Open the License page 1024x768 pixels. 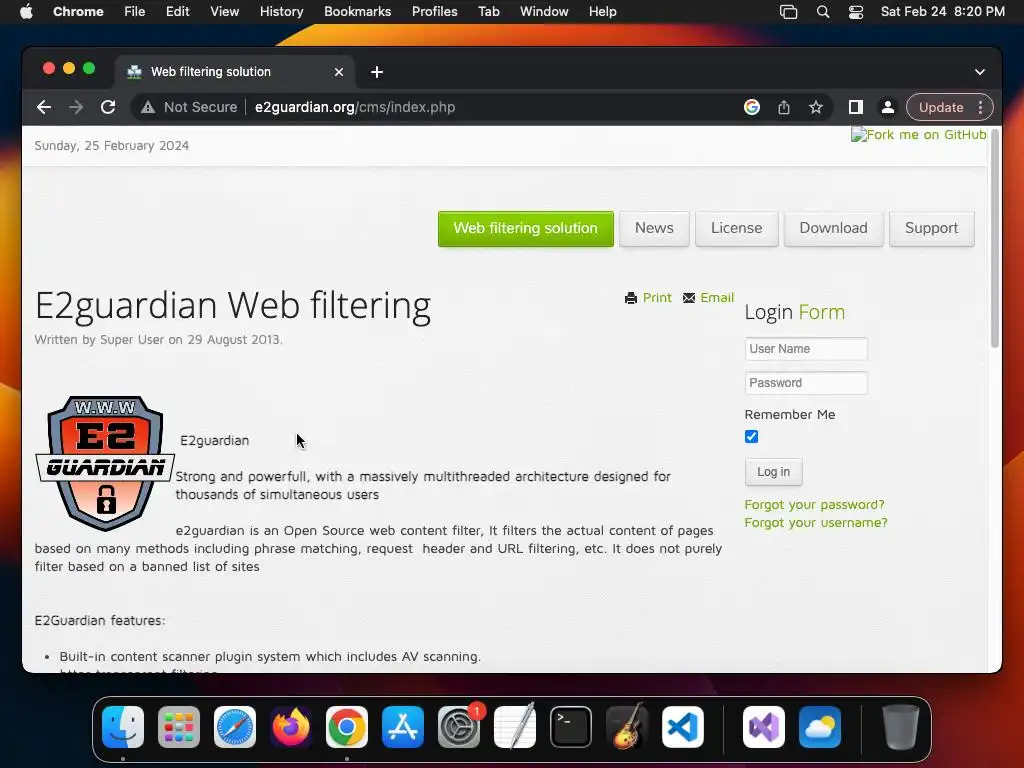point(737,229)
